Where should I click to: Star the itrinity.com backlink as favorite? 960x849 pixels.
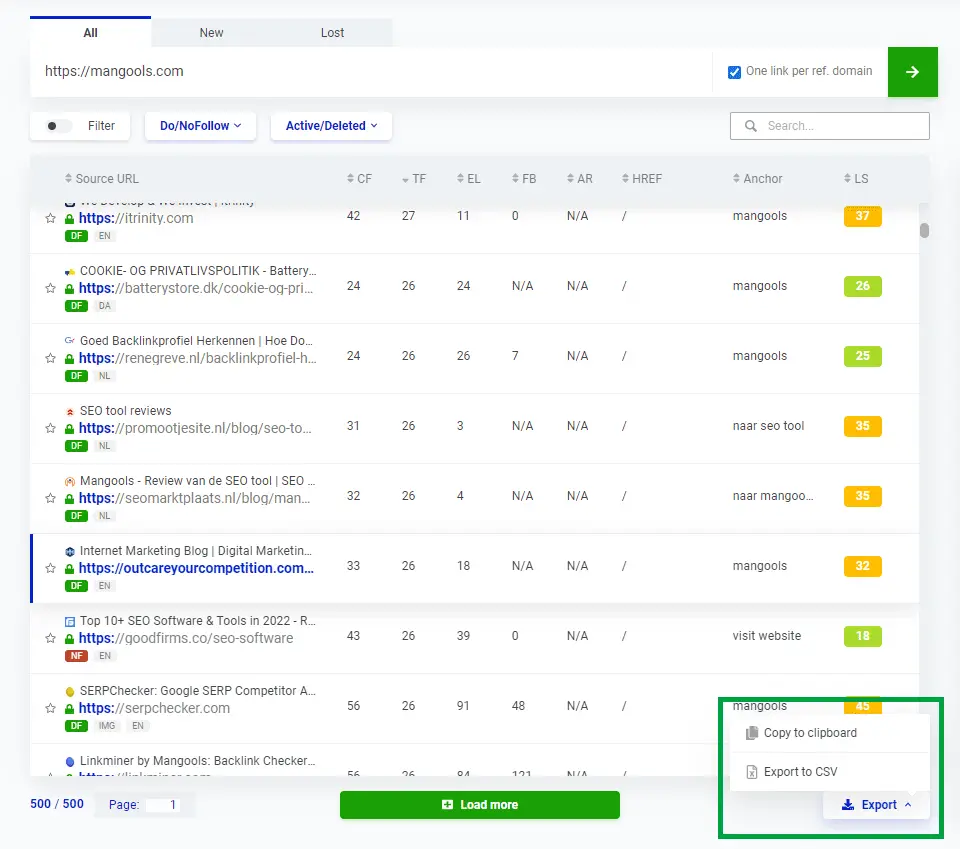coord(50,219)
